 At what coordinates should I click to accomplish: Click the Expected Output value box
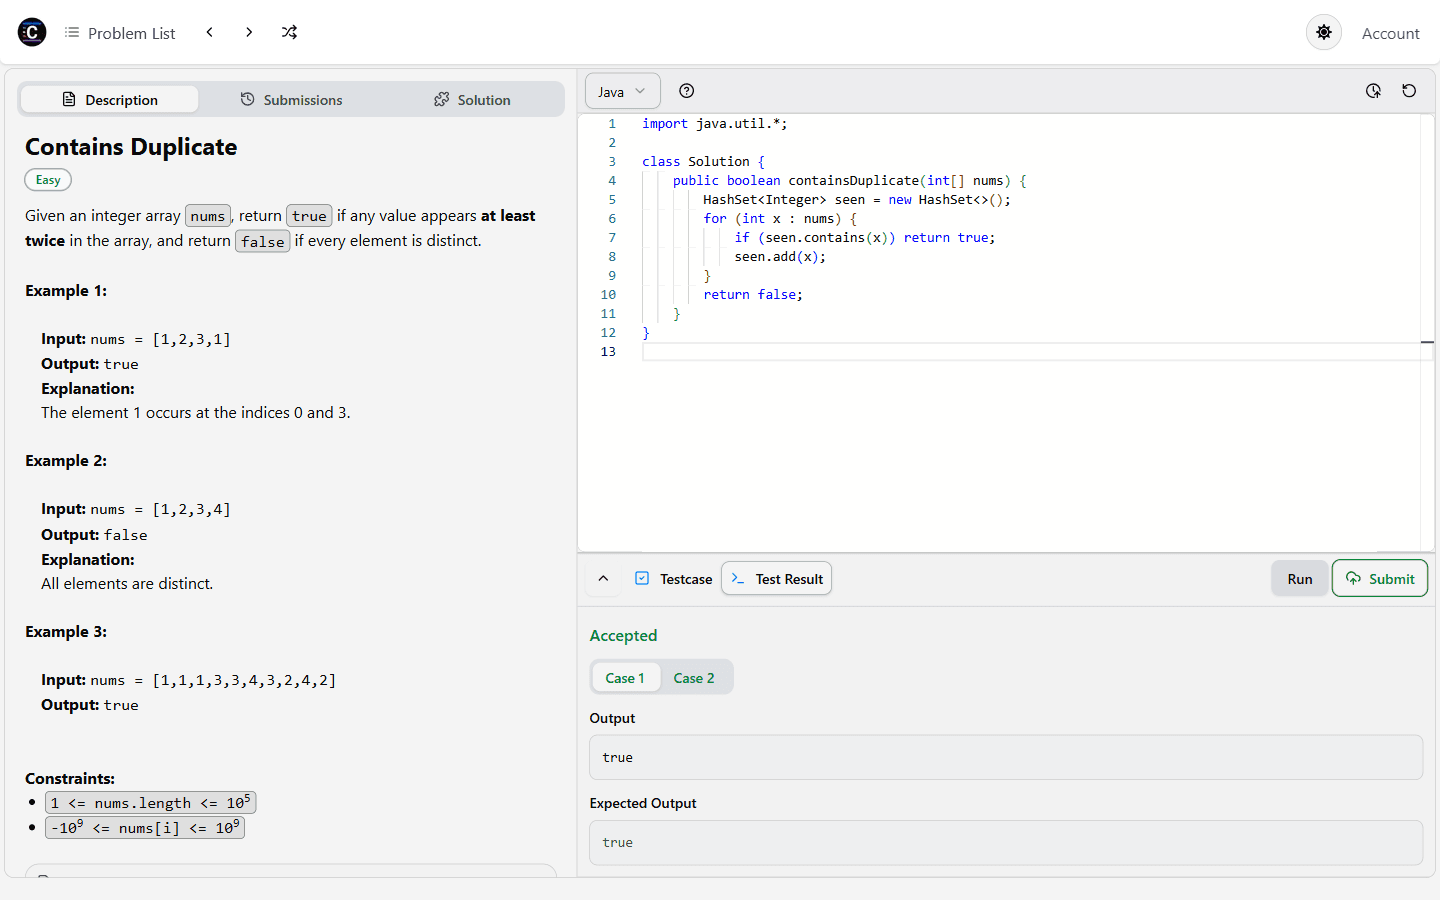tap(1006, 842)
